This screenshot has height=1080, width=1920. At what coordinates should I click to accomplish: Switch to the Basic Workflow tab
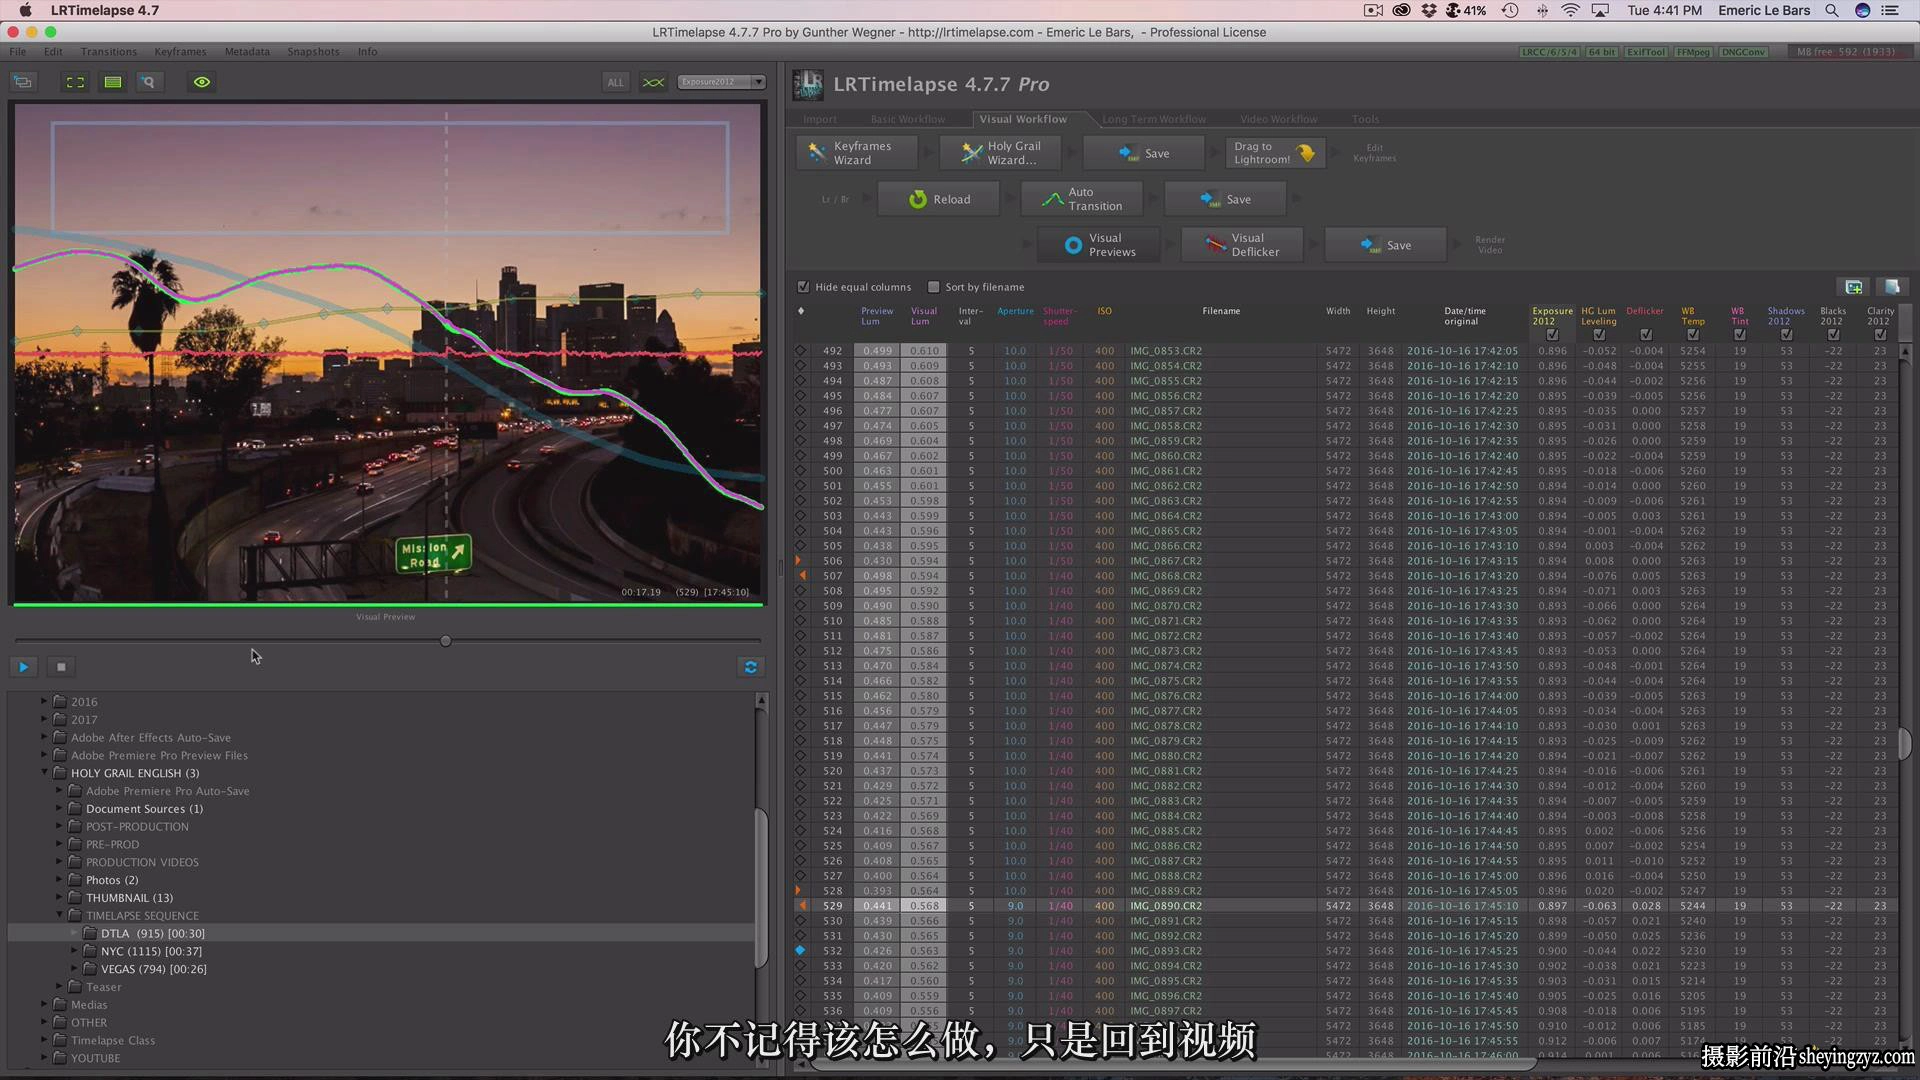coord(907,119)
